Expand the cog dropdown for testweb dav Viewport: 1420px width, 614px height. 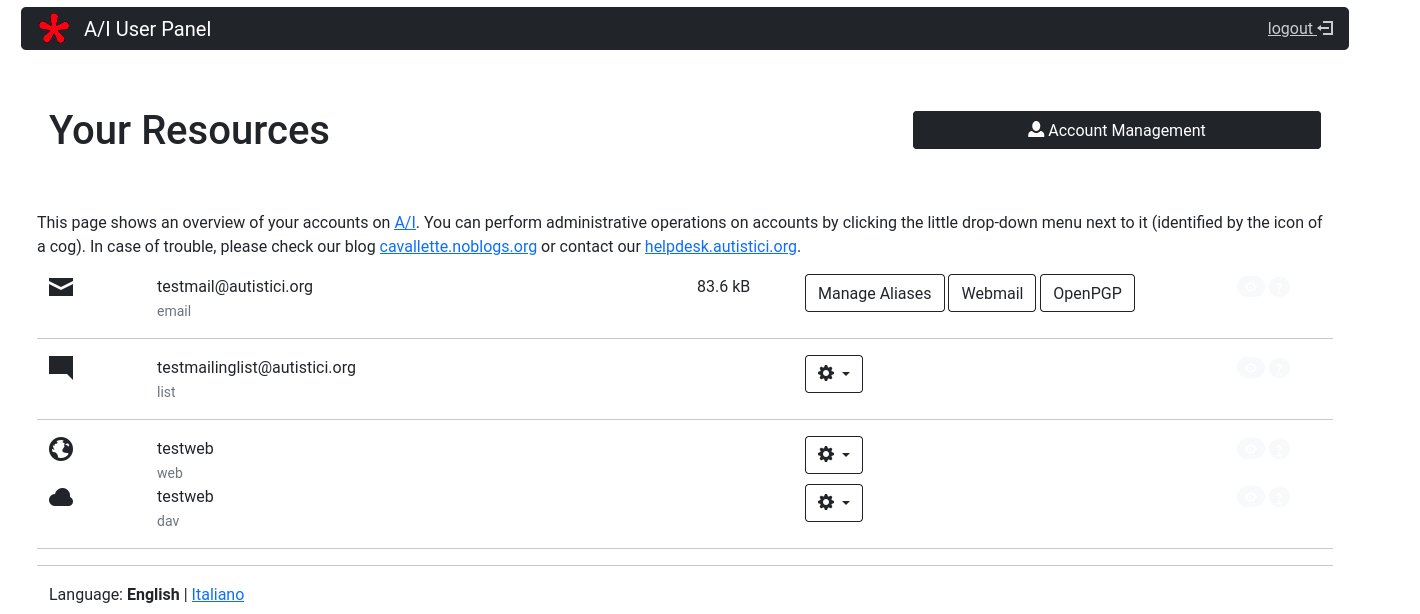point(833,503)
